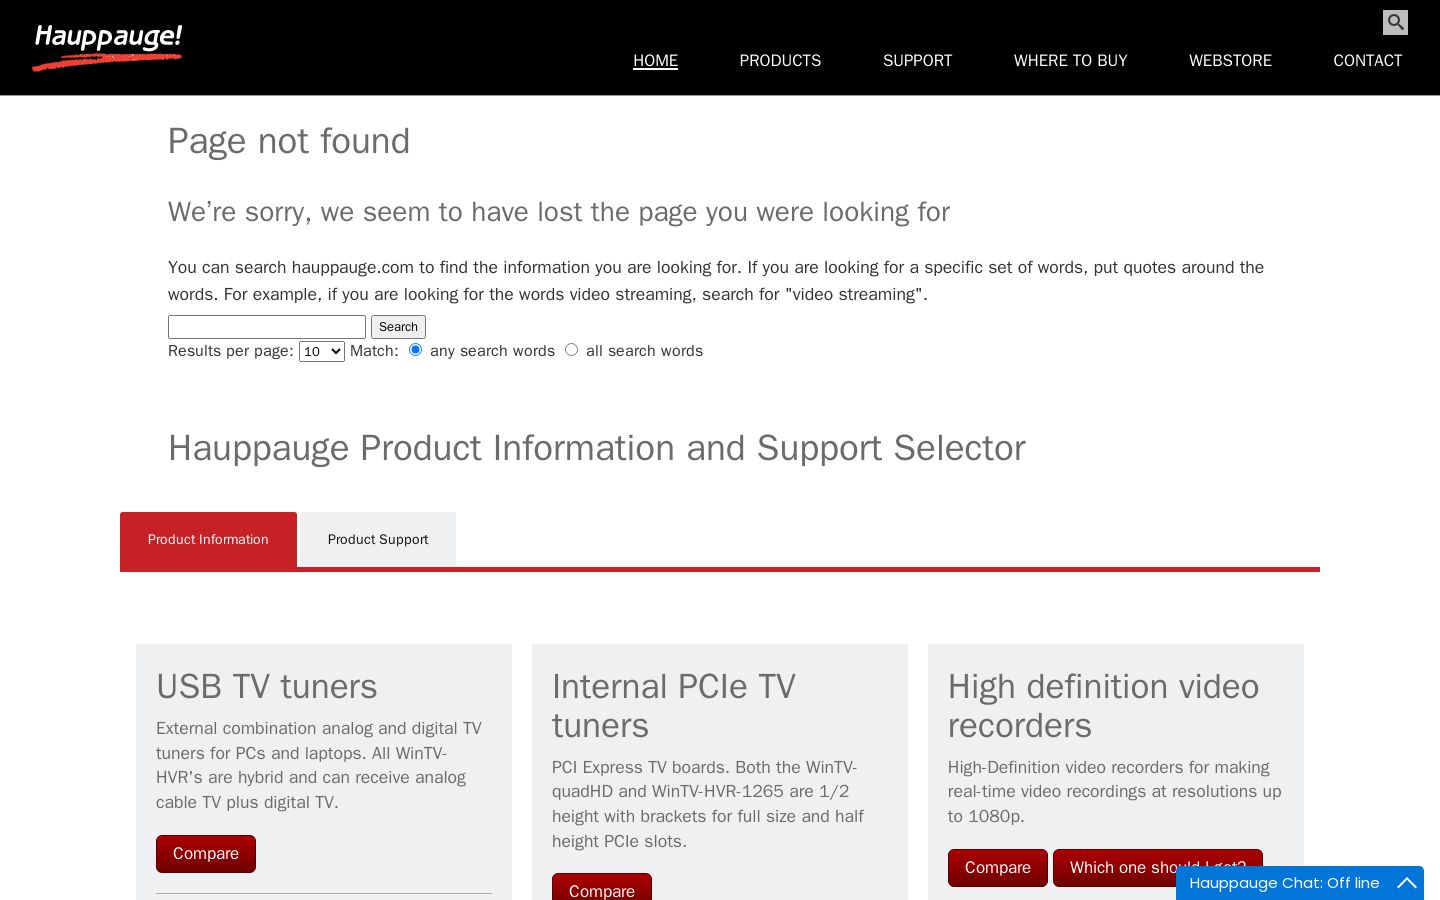This screenshot has height=900, width=1440.
Task: Open the CONTACT menu item
Action: pos(1367,61)
